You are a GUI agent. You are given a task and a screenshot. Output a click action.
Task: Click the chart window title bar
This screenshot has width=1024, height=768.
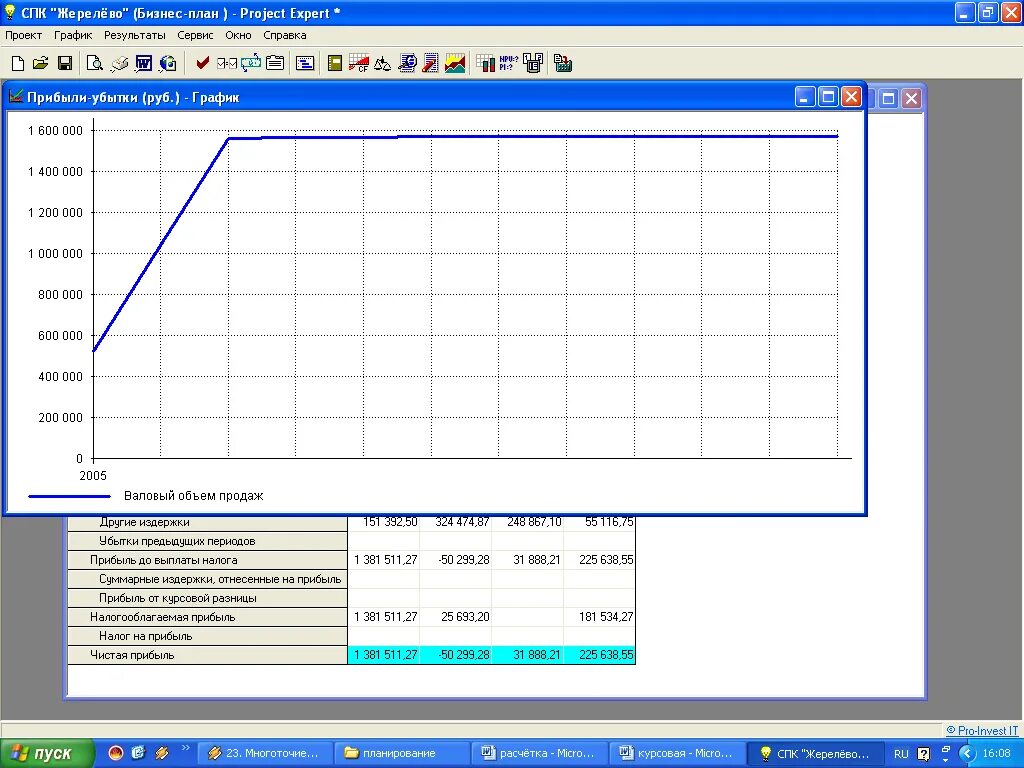point(398,97)
